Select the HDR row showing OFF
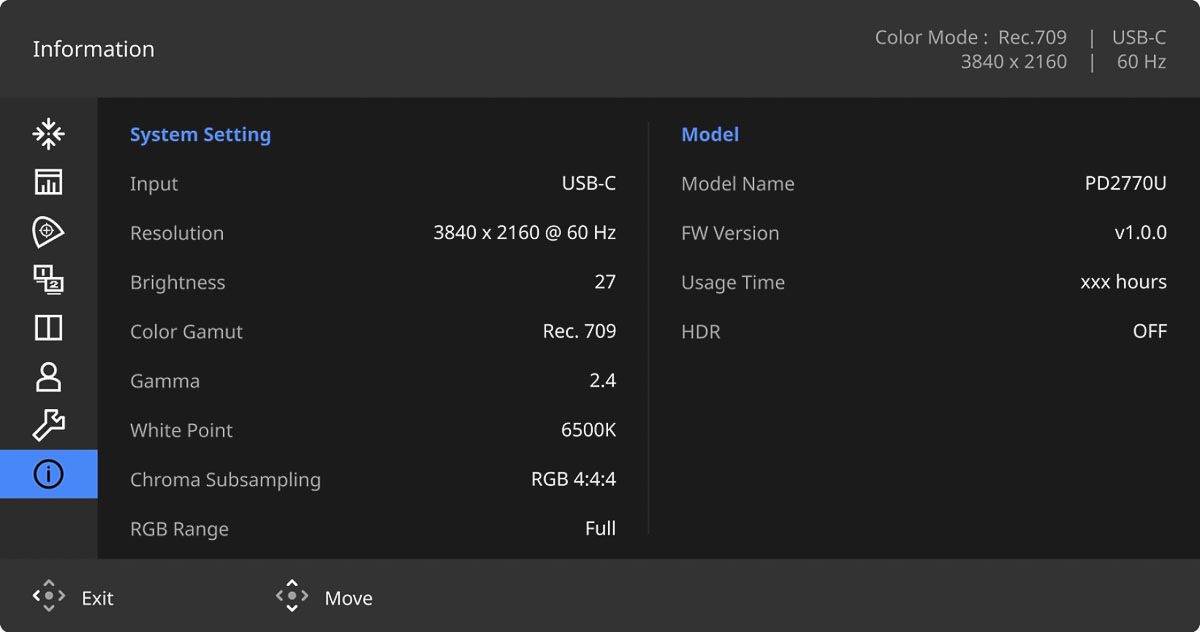1200x632 pixels. click(x=923, y=331)
